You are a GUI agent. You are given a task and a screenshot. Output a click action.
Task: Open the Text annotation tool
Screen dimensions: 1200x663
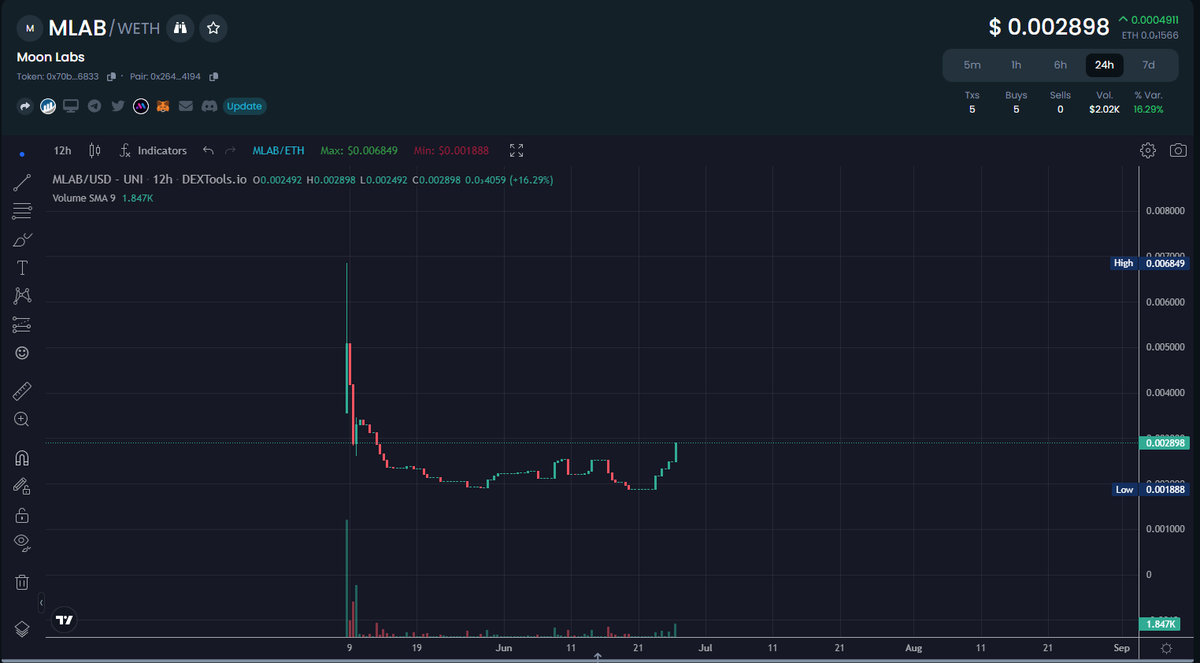click(x=22, y=267)
